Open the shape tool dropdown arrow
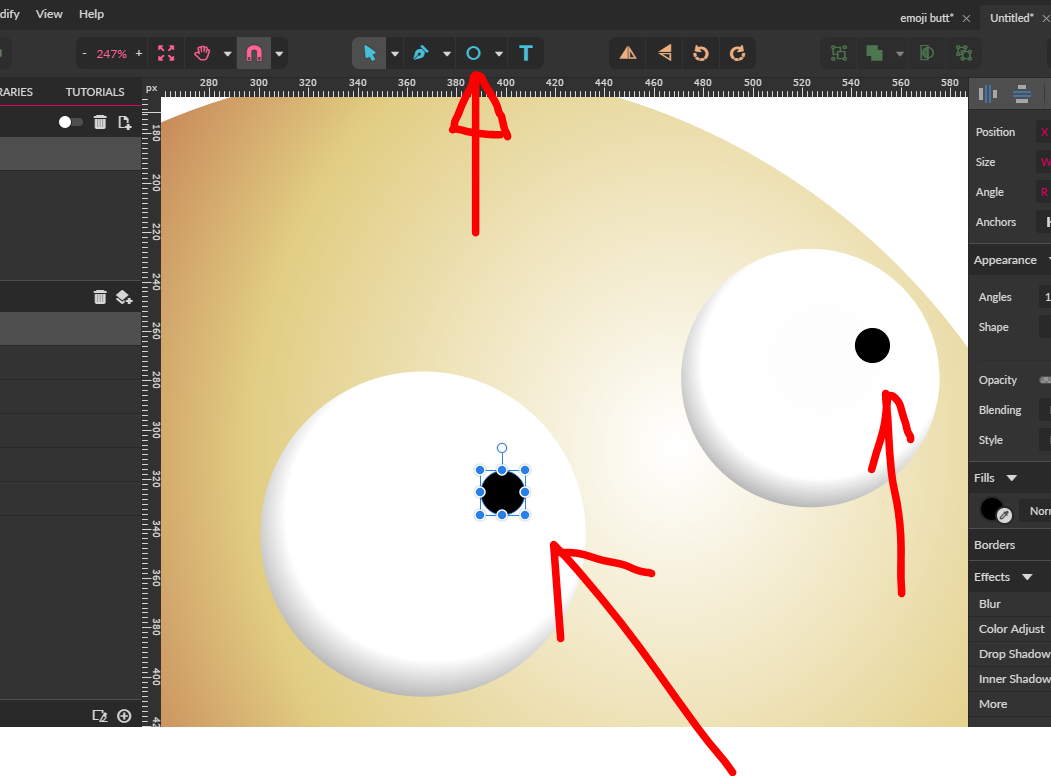 (499, 54)
